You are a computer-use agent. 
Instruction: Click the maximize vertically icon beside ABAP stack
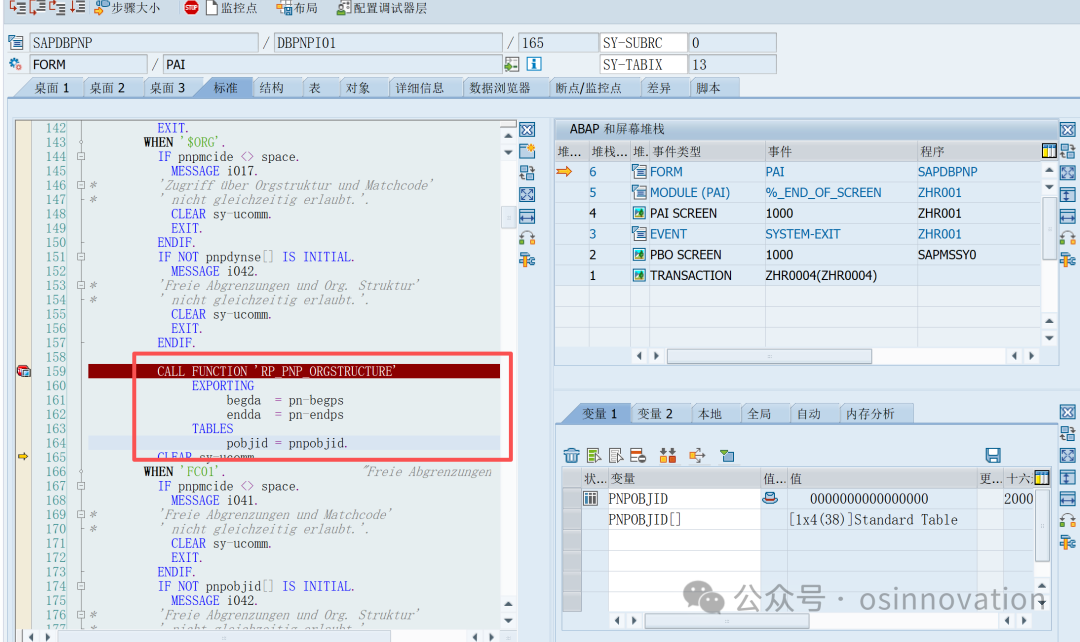pos(1068,195)
